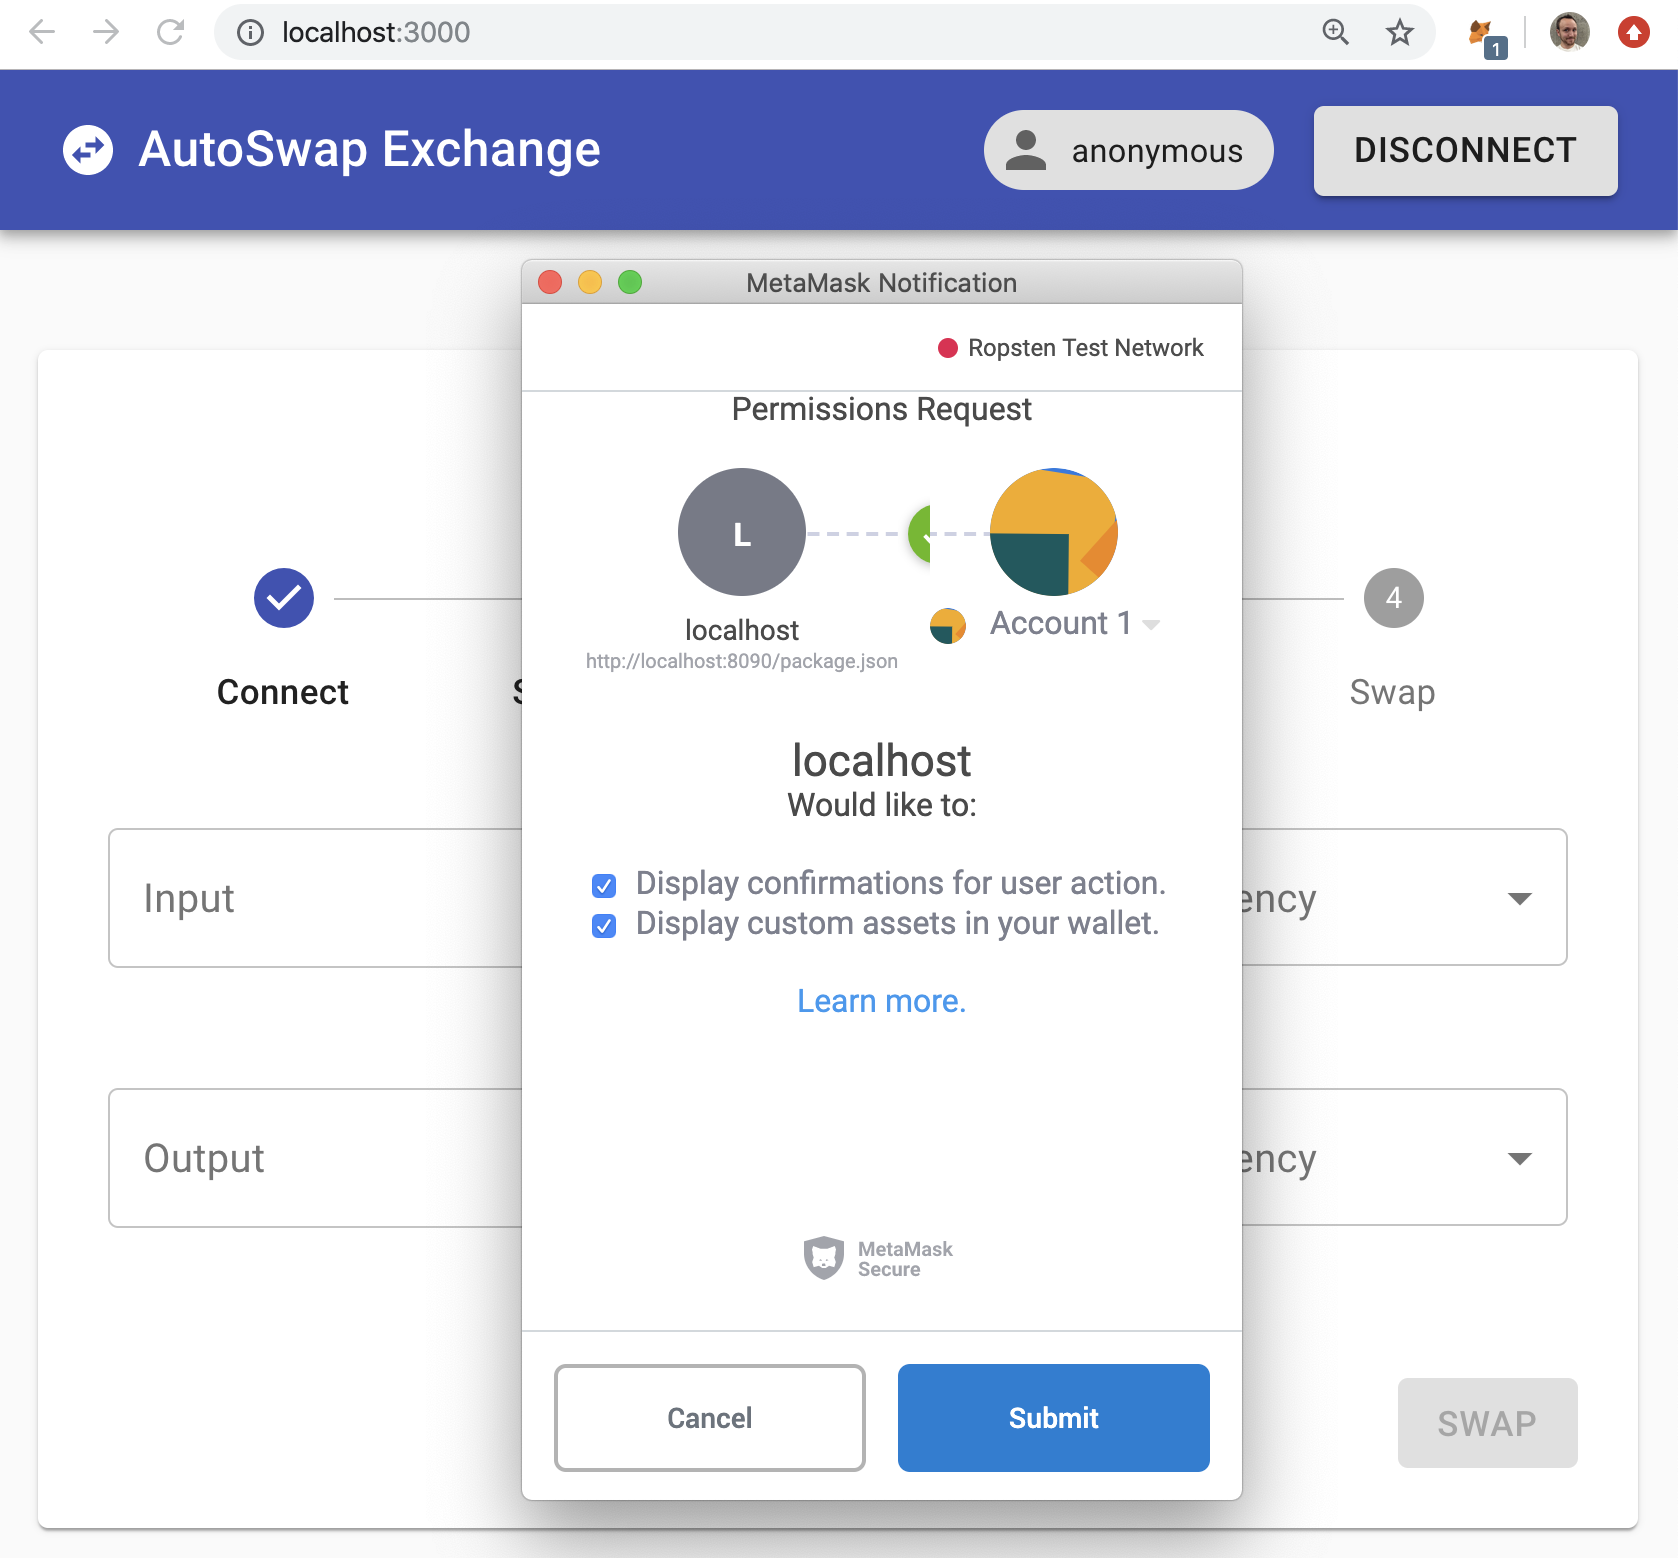Click the site information icon in address bar
This screenshot has width=1678, height=1558.
coord(250,33)
